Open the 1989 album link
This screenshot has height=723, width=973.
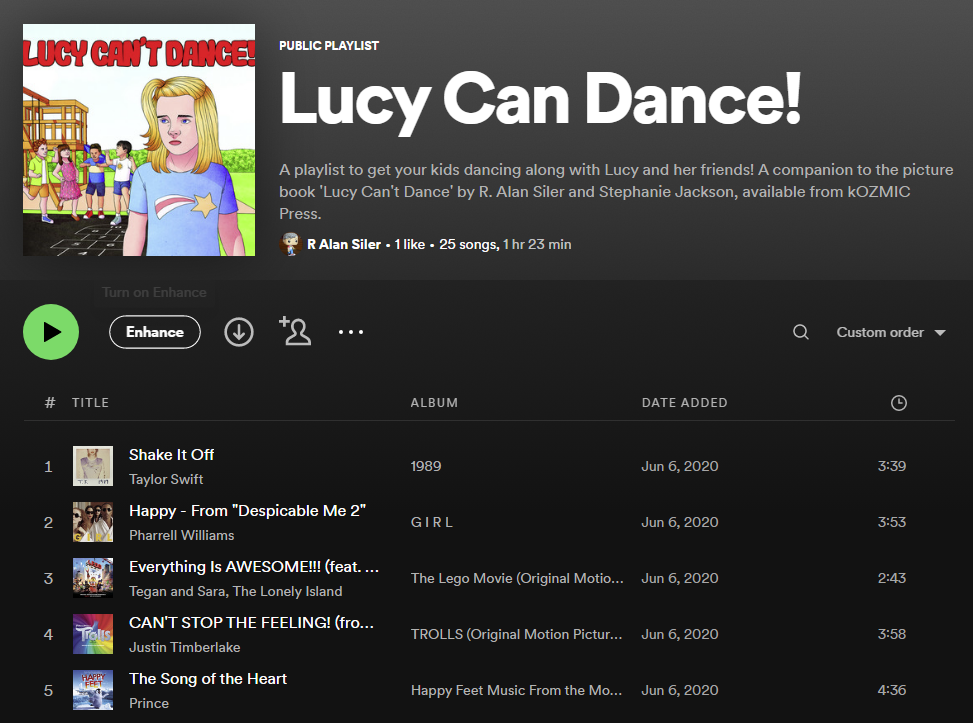point(426,466)
